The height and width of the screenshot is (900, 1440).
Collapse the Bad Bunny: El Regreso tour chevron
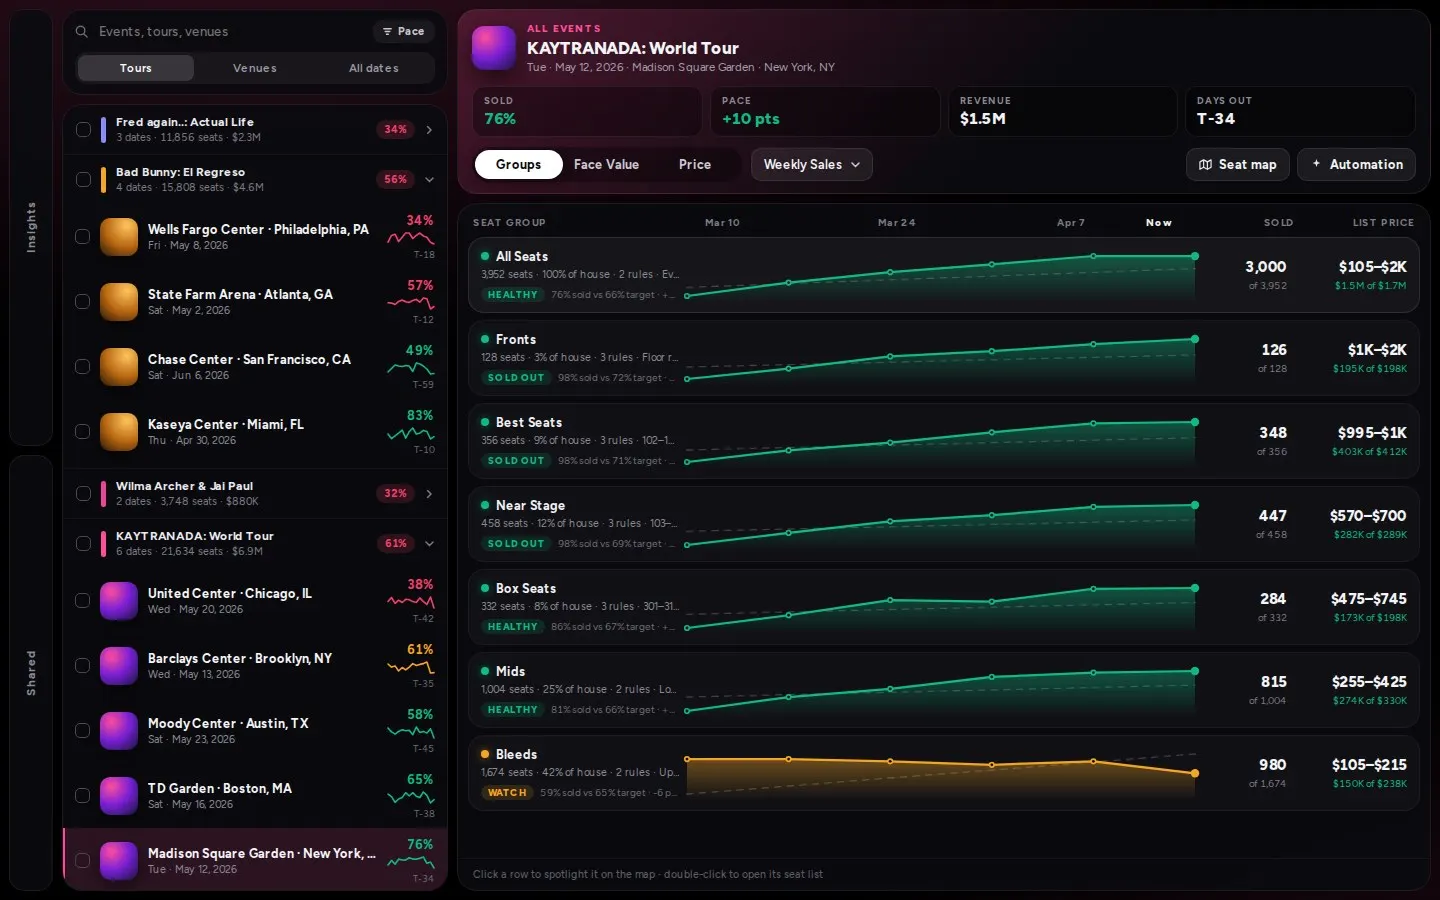tap(429, 179)
